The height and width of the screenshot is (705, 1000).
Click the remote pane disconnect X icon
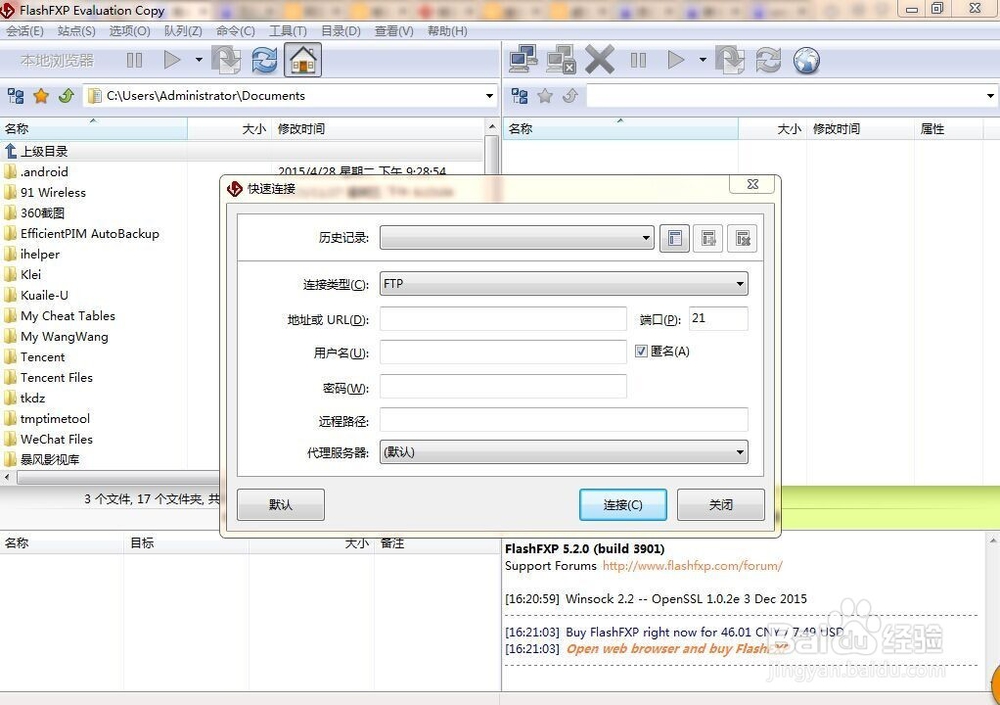[599, 60]
